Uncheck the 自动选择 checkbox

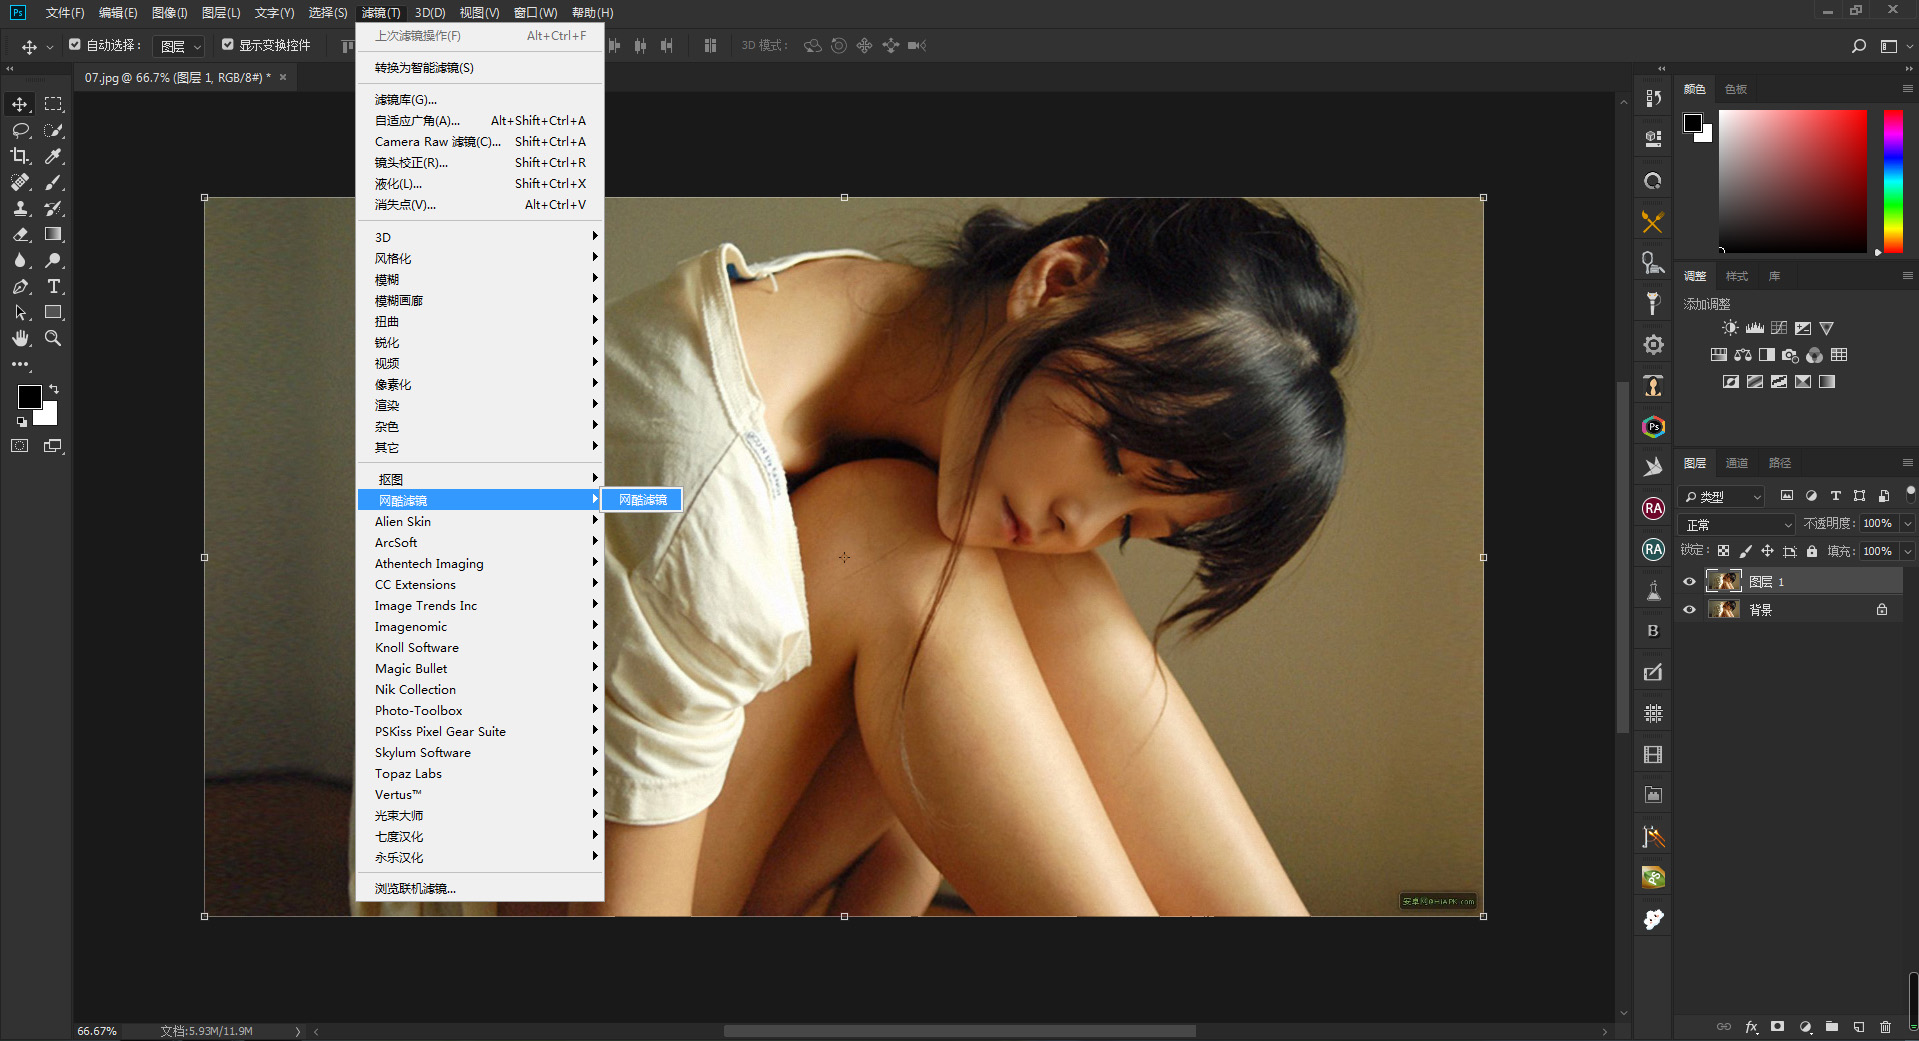pyautogui.click(x=75, y=45)
